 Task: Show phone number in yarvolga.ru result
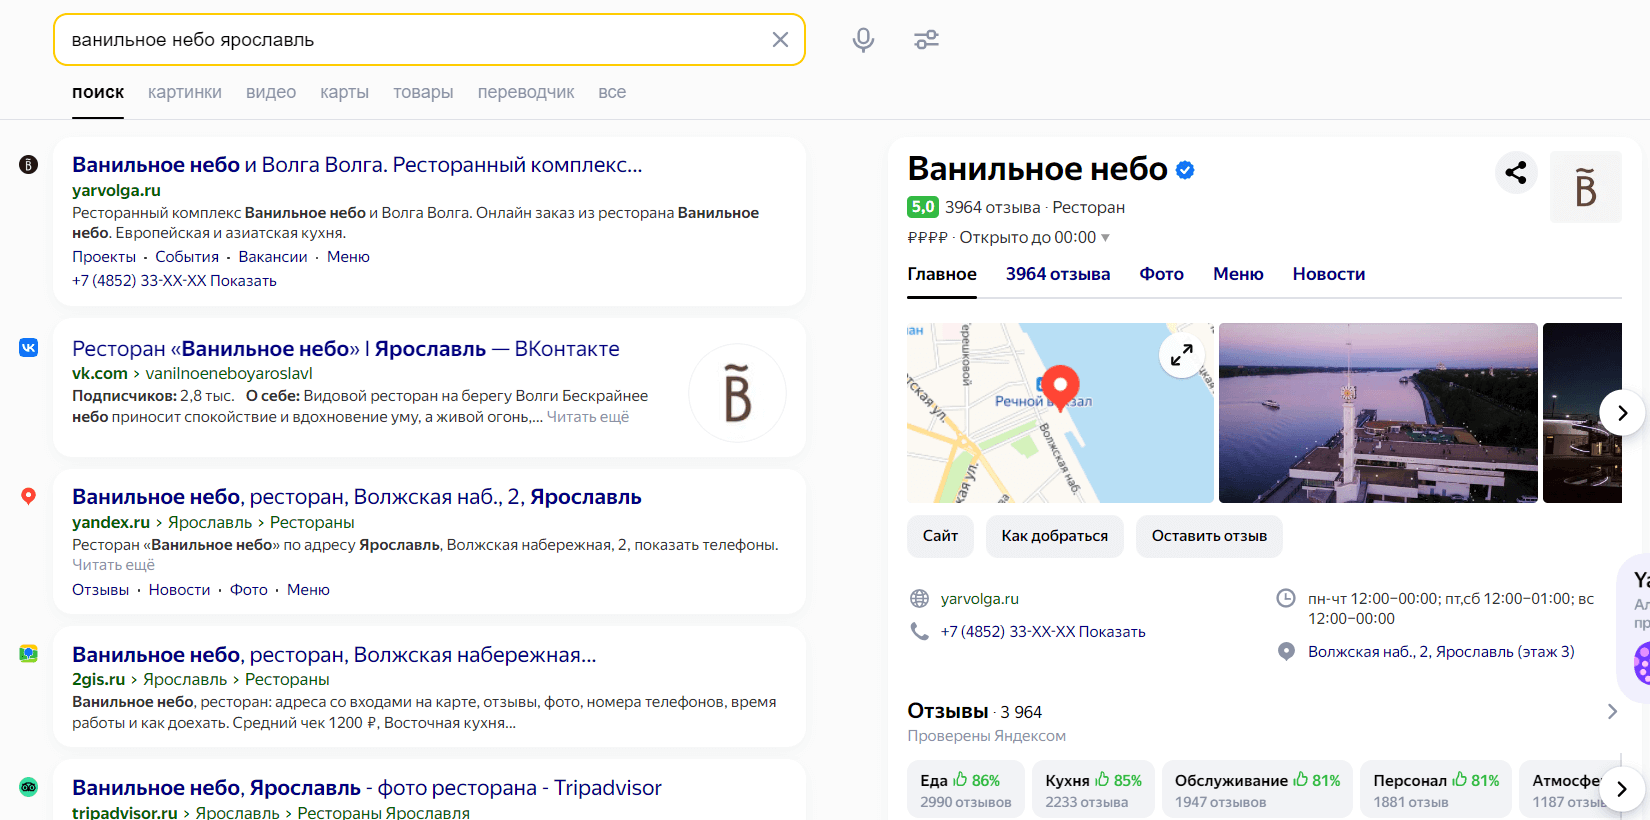tap(243, 281)
